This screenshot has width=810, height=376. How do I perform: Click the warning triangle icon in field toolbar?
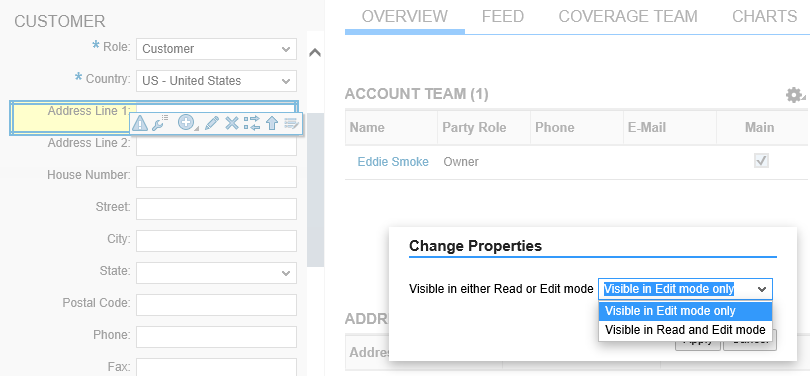pos(140,123)
